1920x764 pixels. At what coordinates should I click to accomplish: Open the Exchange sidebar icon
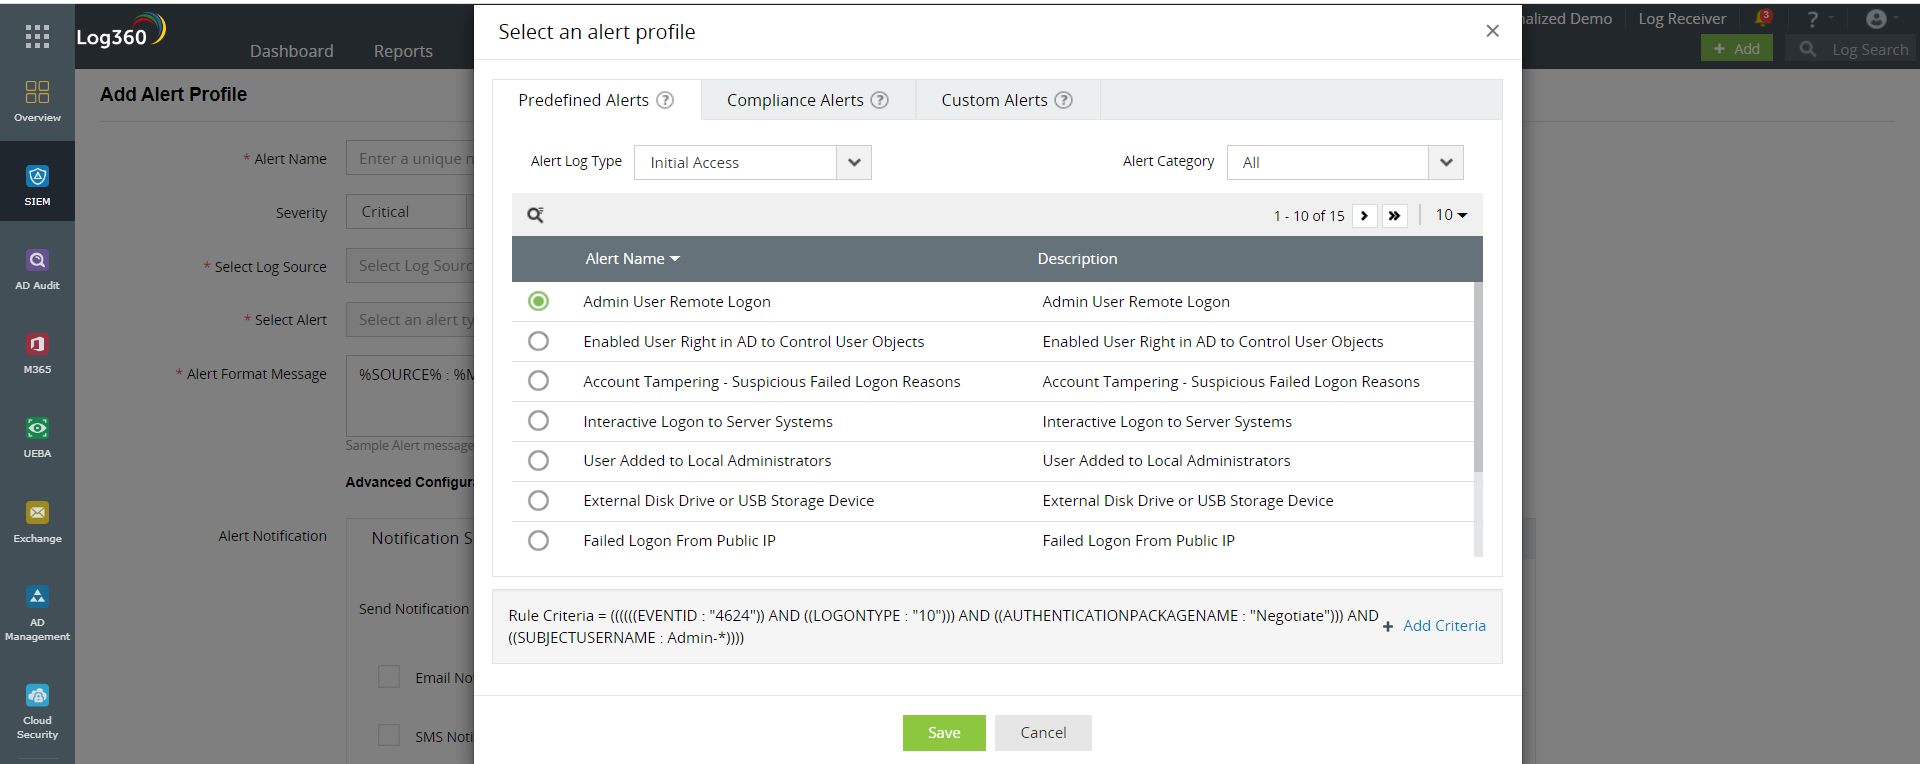pos(37,521)
